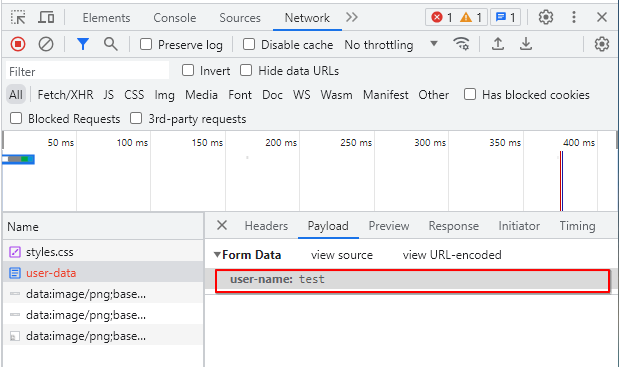
Task: Switch to the Sources tab
Action: coord(240,18)
